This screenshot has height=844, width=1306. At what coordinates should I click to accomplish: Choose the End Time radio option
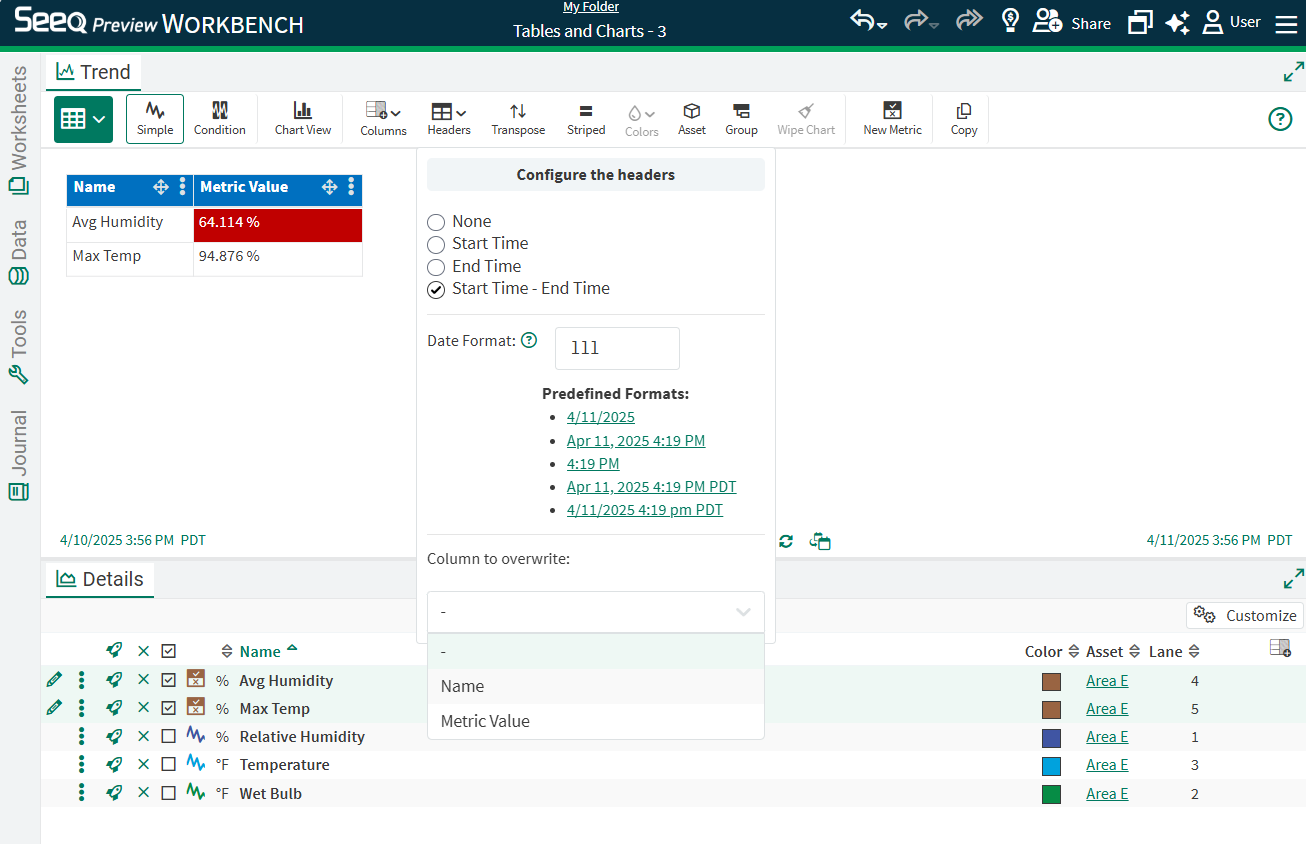436,267
